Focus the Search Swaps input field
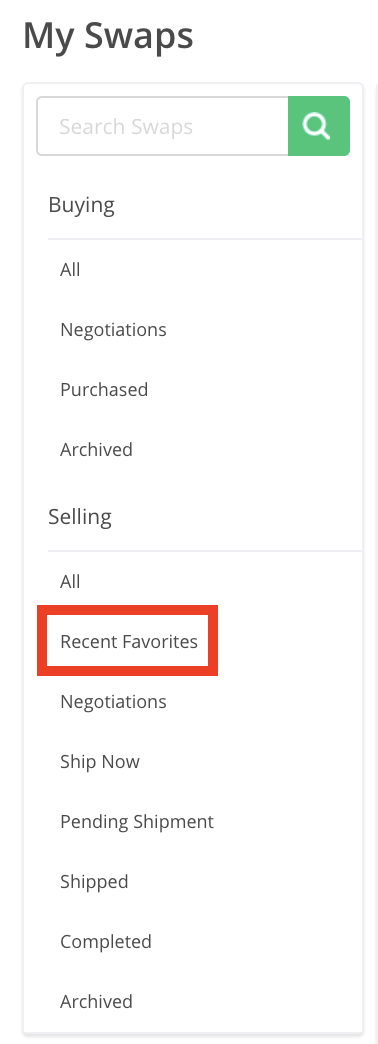Image resolution: width=378 pixels, height=1044 pixels. tap(162, 126)
